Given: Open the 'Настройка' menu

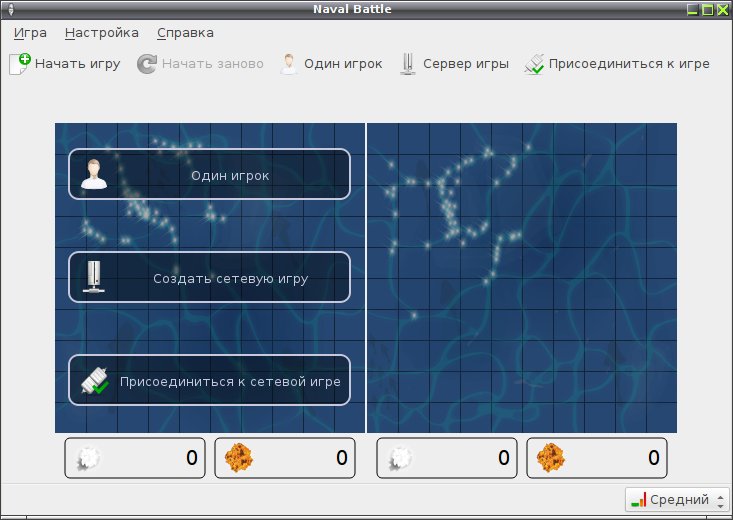Looking at the screenshot, I should 101,33.
